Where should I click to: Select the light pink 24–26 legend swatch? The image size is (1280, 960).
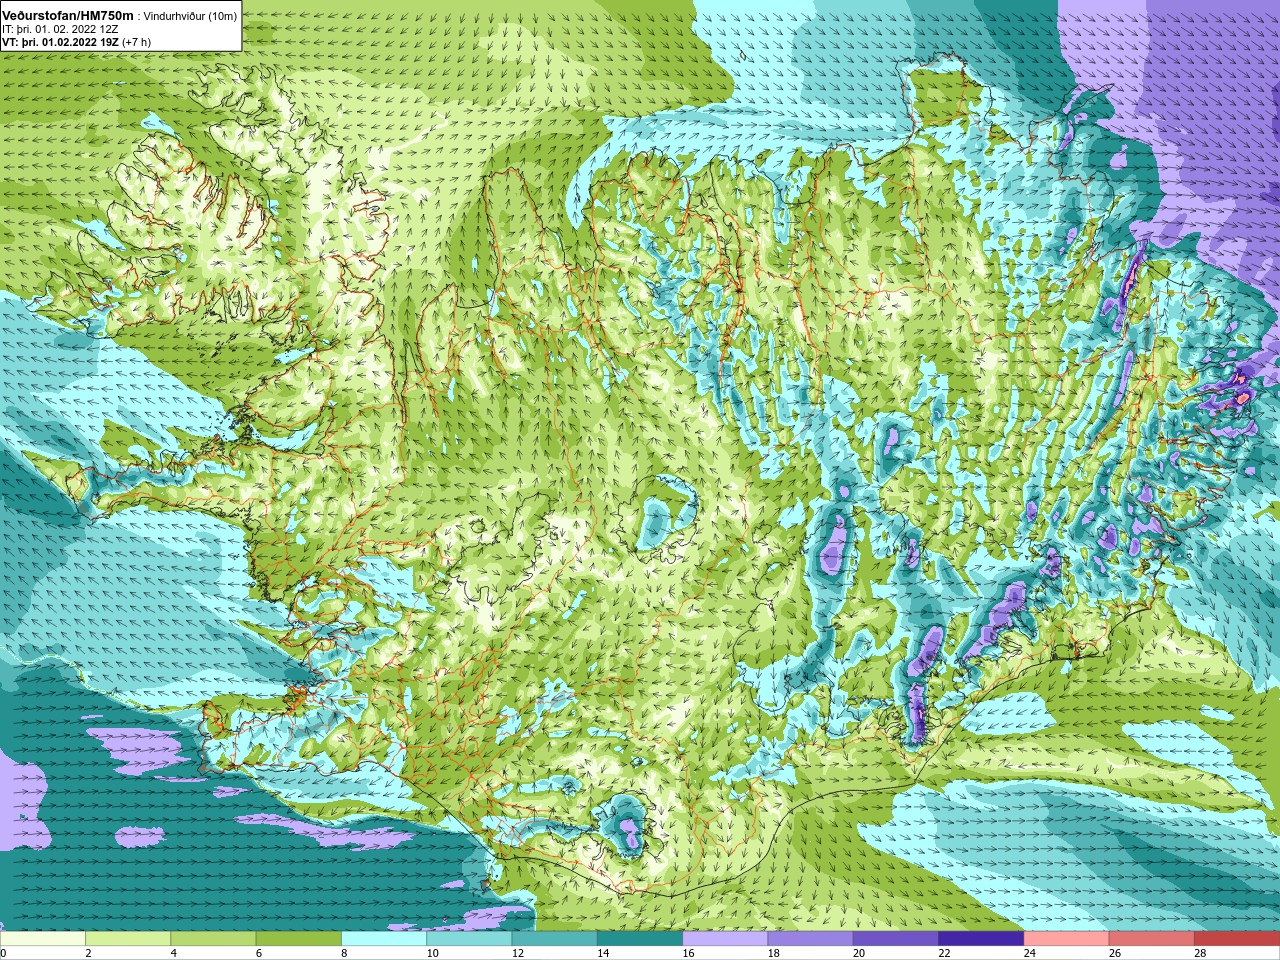[1066, 939]
